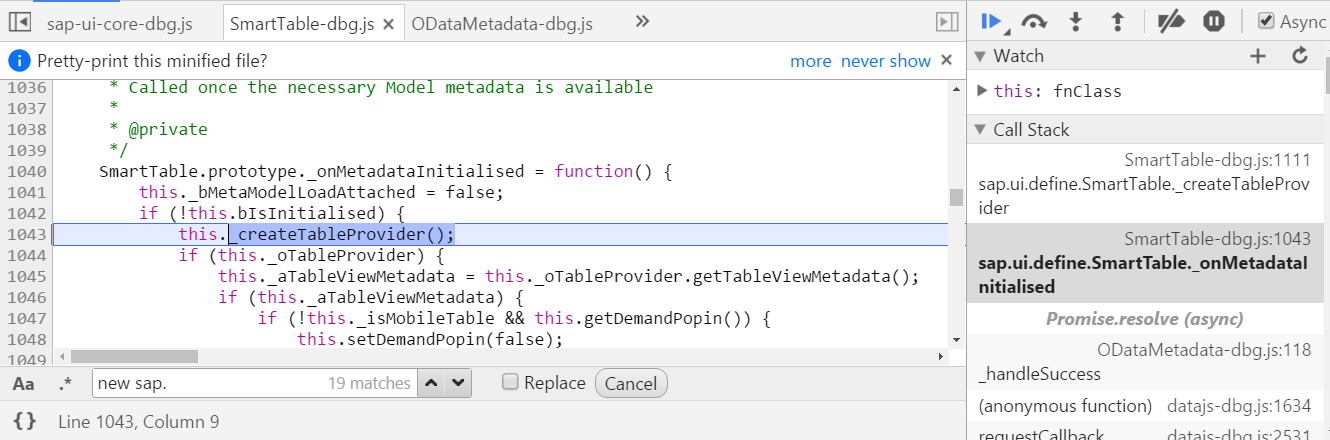The height and width of the screenshot is (440, 1330).
Task: Toggle the Async checkbox
Action: coord(1266,21)
